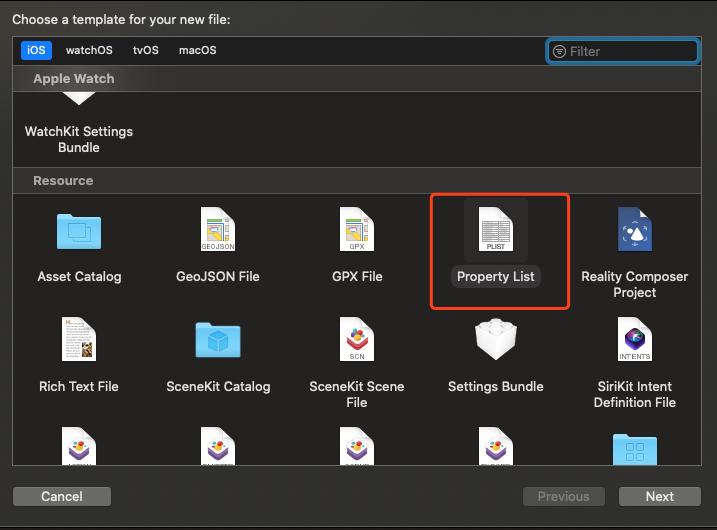Image resolution: width=717 pixels, height=530 pixels.
Task: Choose the GeoJSON File template
Action: coord(218,247)
